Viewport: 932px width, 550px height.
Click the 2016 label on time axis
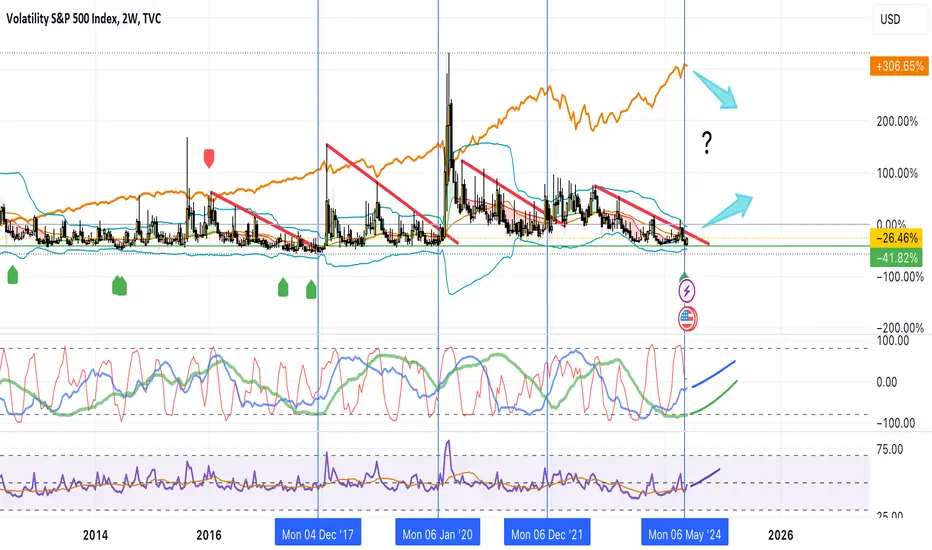pyautogui.click(x=209, y=535)
